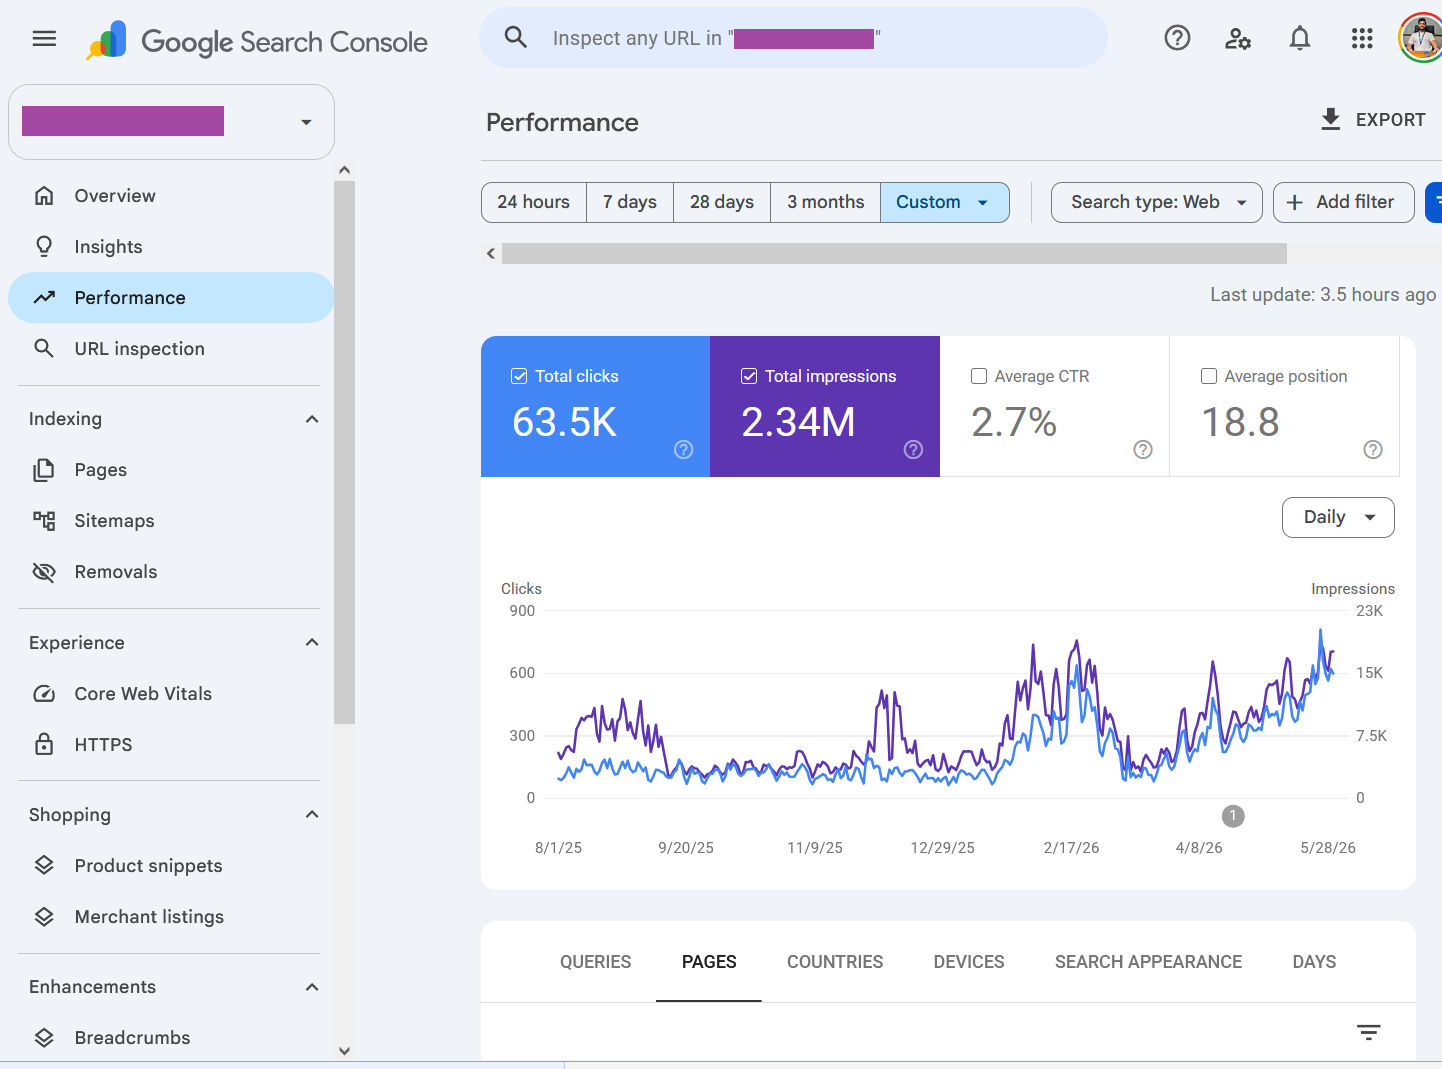The image size is (1442, 1069).
Task: Click the Sitemaps tree icon
Action: pyautogui.click(x=44, y=520)
